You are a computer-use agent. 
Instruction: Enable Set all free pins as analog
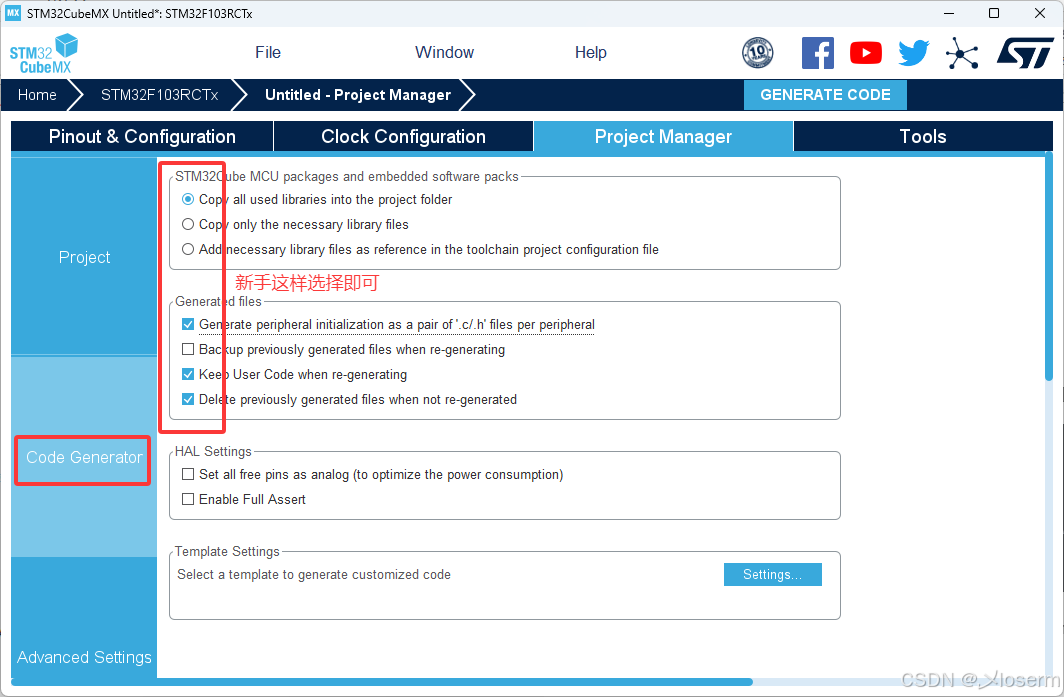pos(188,474)
